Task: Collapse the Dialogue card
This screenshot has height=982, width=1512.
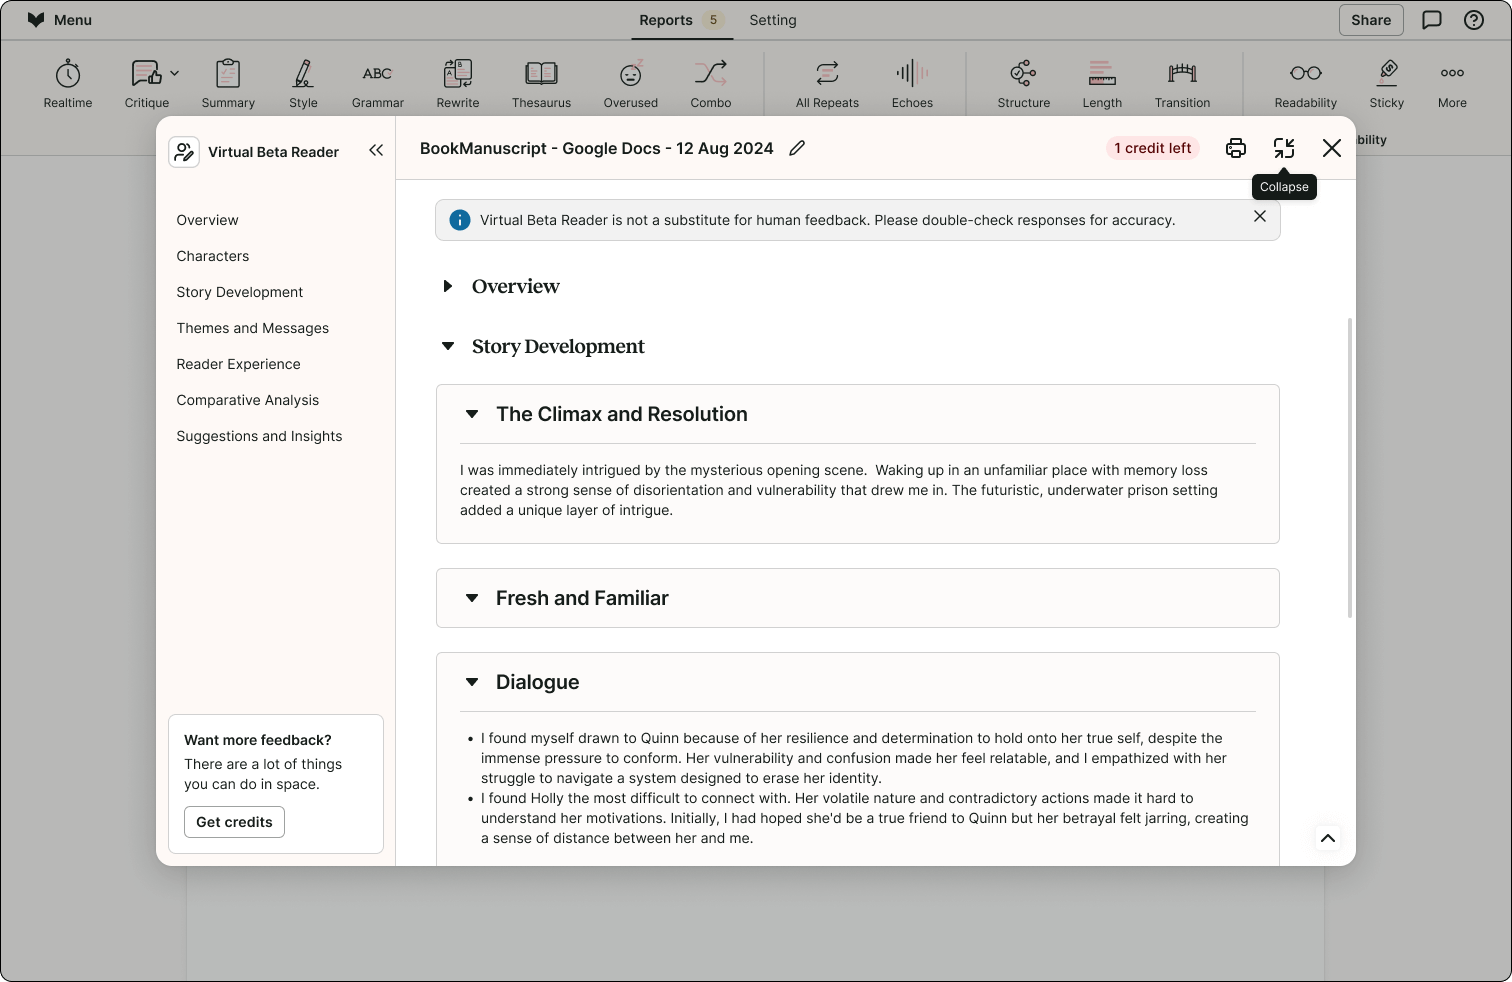Action: [x=472, y=681]
